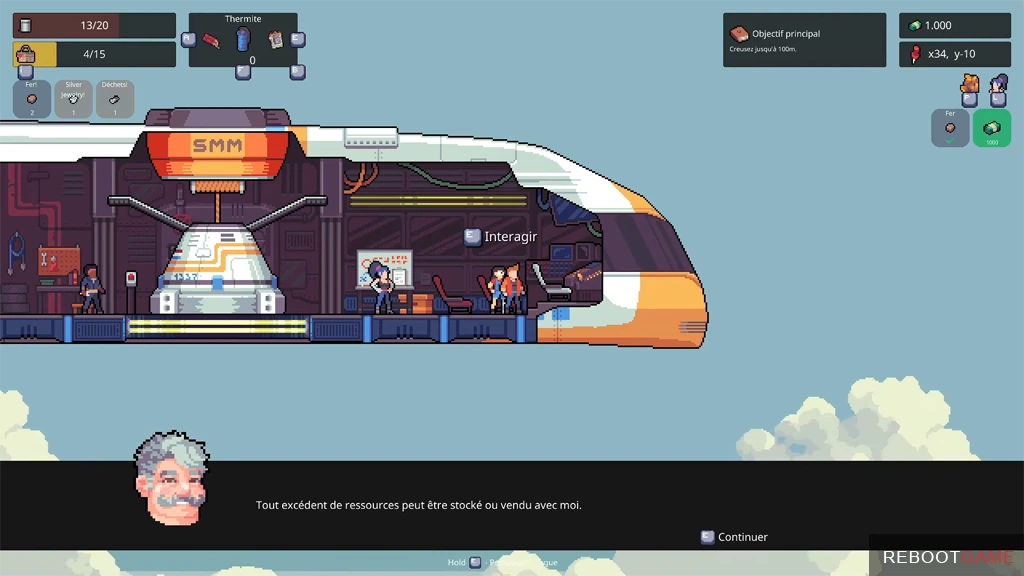The image size is (1024, 576).
Task: Select the blue thermite canister icon
Action: pos(242,40)
